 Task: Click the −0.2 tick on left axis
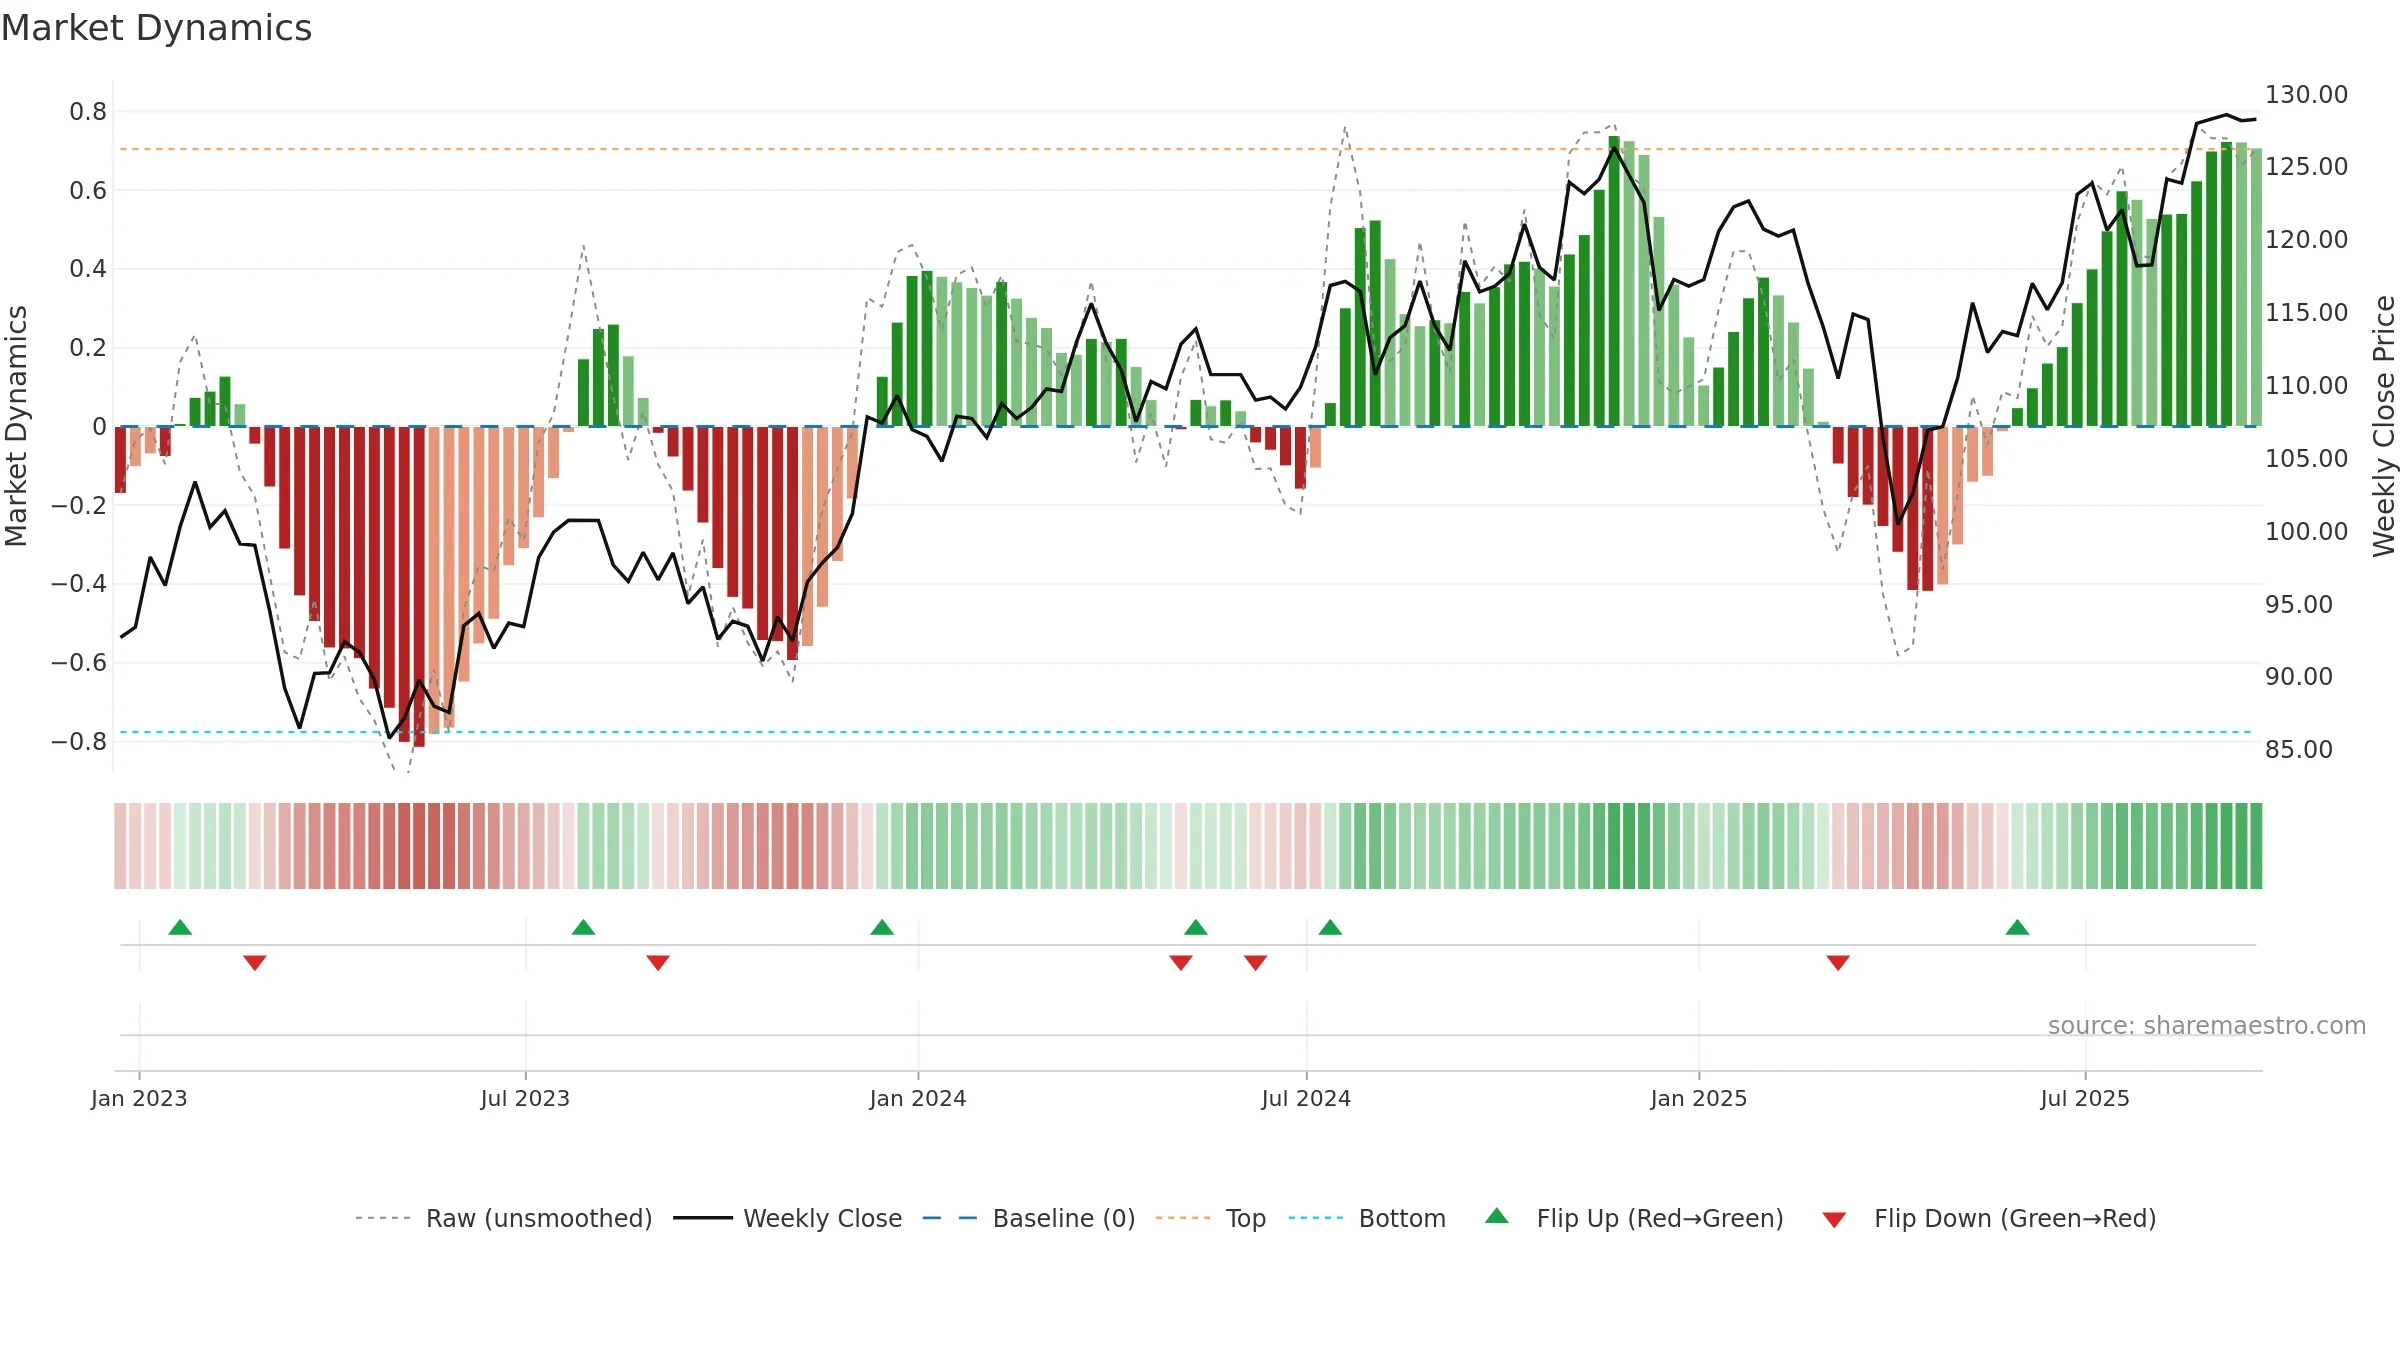click(79, 505)
